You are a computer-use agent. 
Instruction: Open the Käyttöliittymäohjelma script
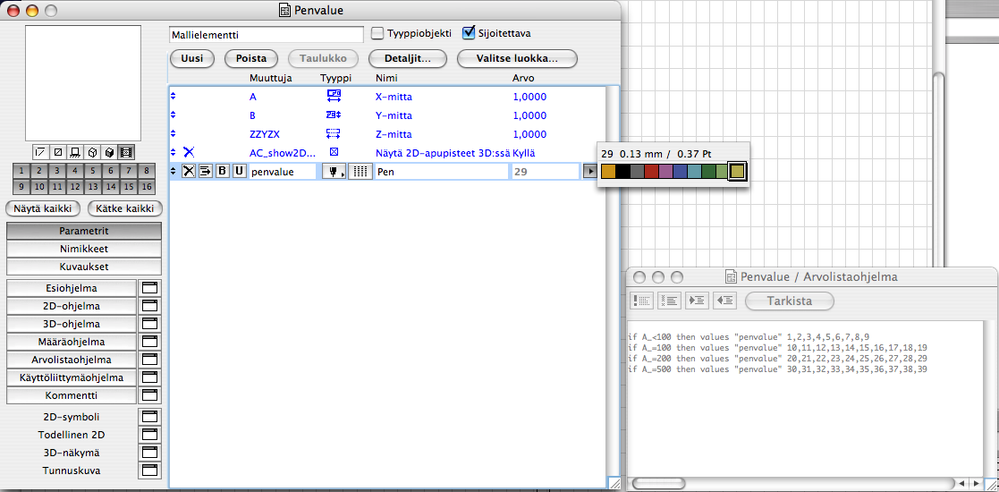click(x=71, y=377)
